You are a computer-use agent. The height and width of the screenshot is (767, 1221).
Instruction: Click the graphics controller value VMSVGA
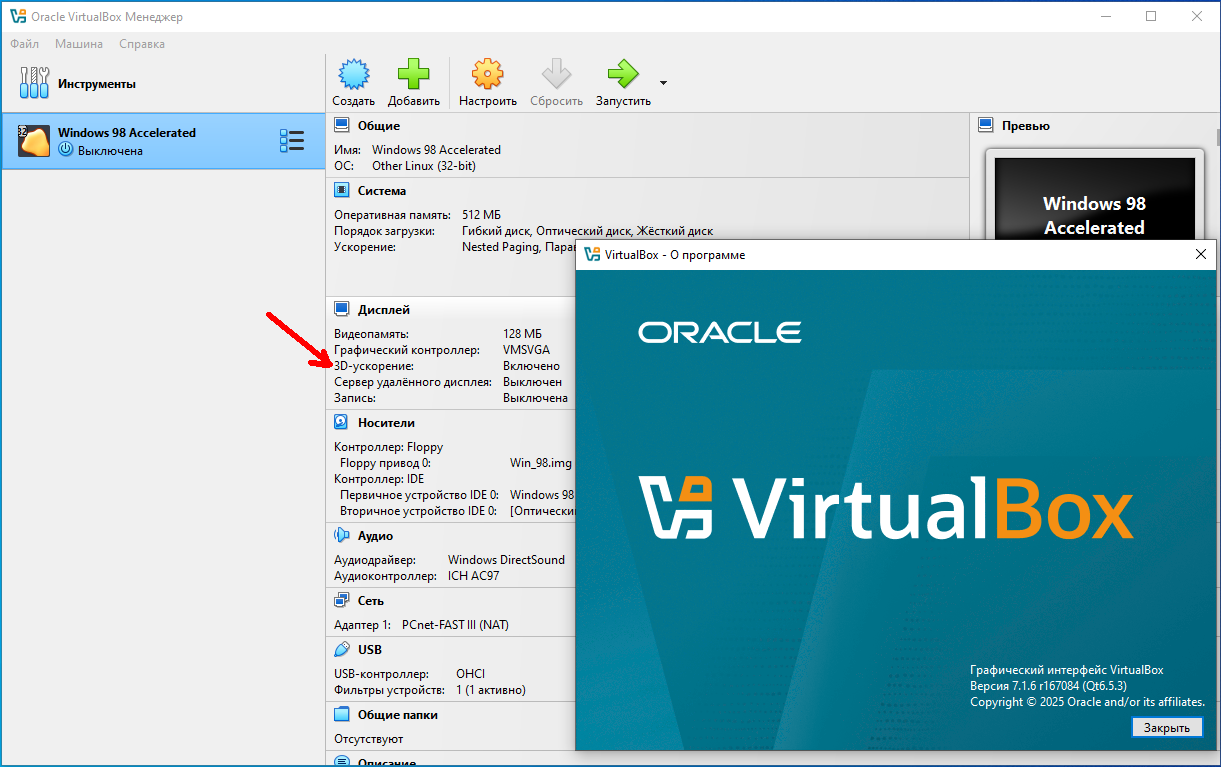526,350
